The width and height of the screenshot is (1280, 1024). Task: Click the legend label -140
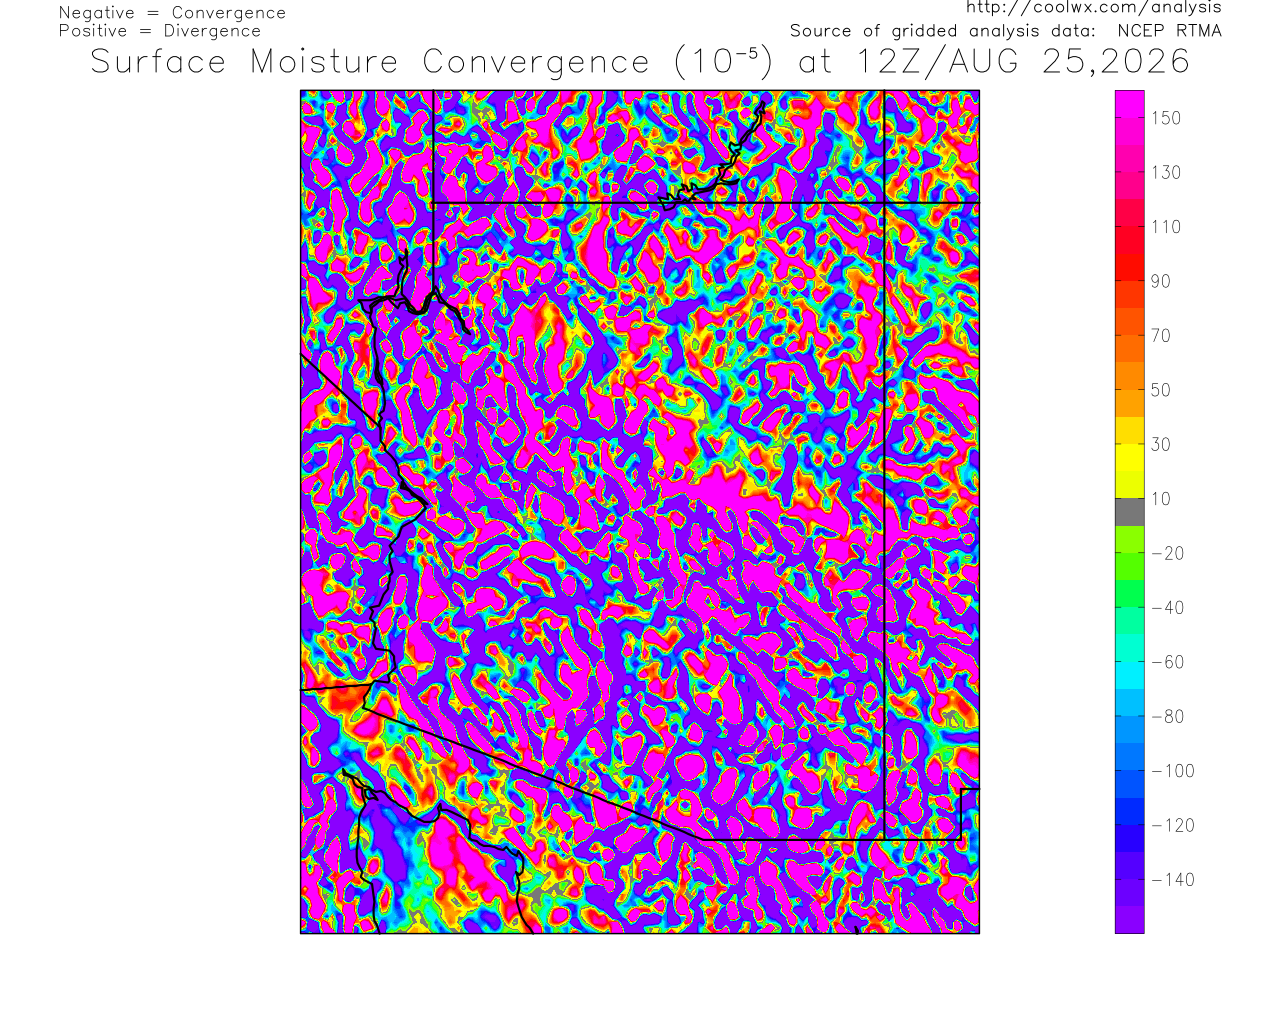click(x=1173, y=880)
